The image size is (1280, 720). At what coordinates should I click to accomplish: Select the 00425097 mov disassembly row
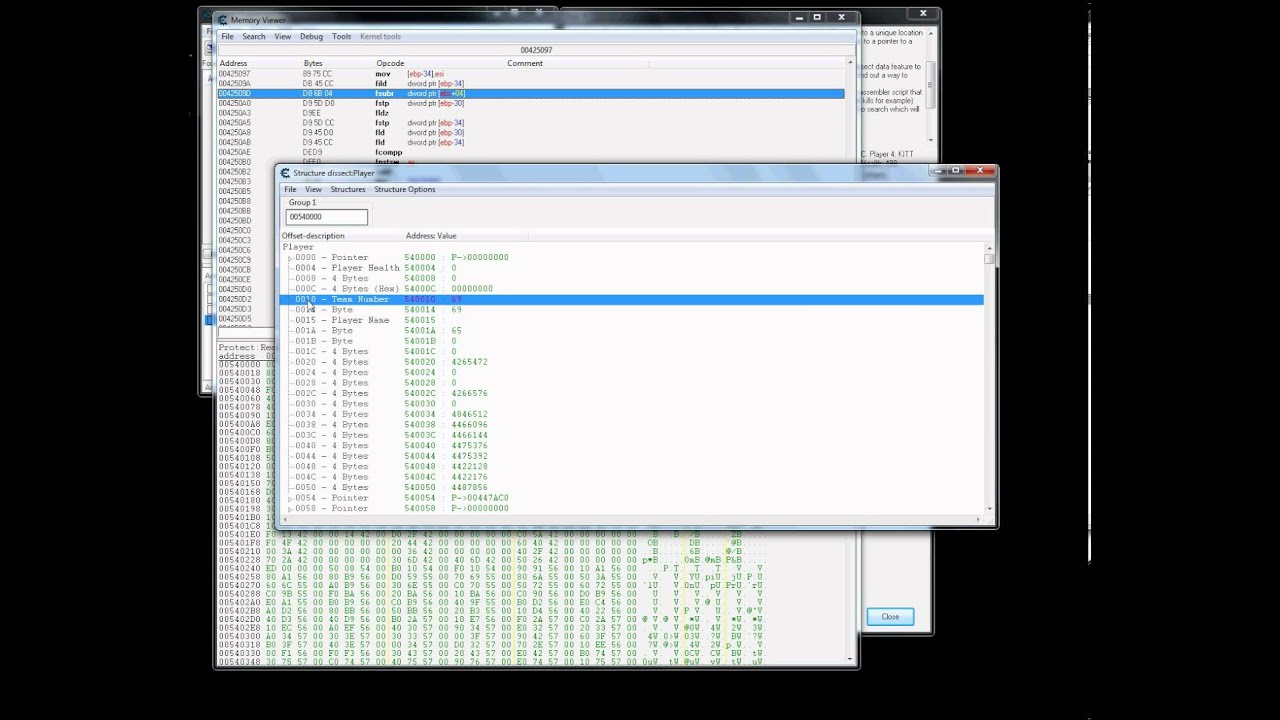[531, 74]
